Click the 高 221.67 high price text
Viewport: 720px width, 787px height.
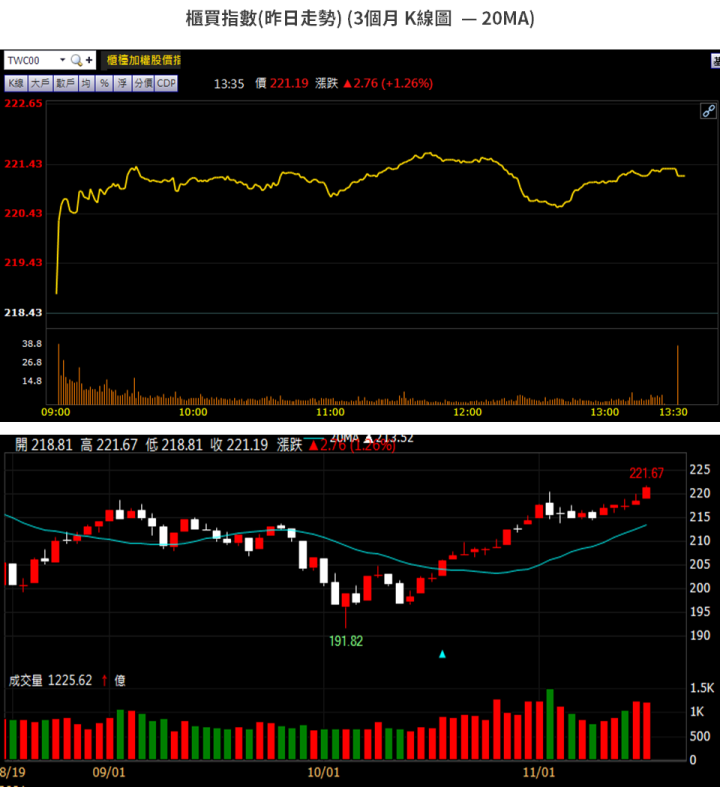(109, 445)
